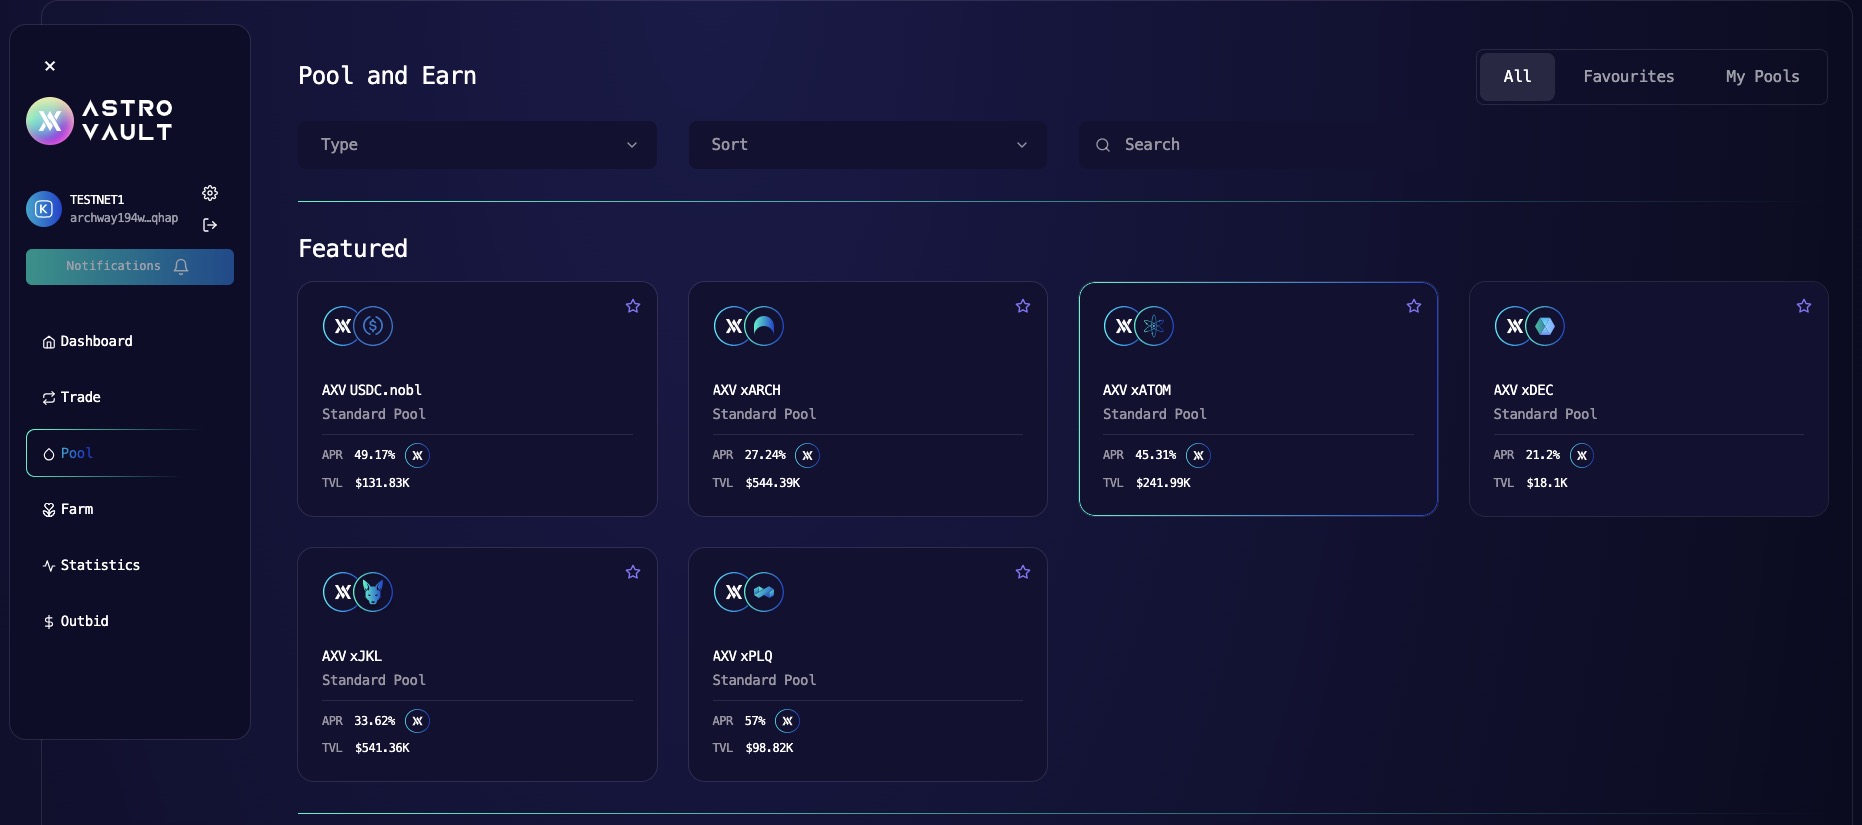Click the settings gear icon
The image size is (1862, 825).
pos(210,193)
